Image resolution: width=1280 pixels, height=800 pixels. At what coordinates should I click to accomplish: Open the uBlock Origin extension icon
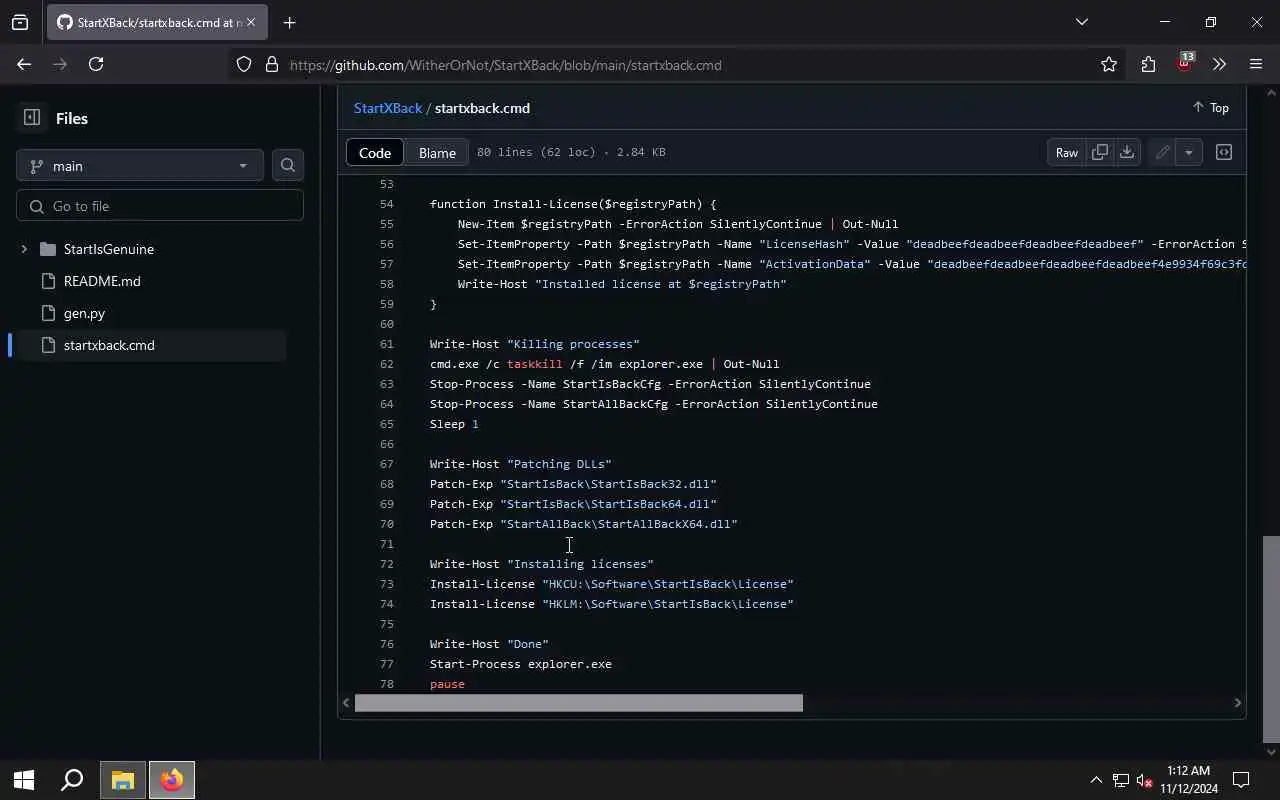(1185, 62)
